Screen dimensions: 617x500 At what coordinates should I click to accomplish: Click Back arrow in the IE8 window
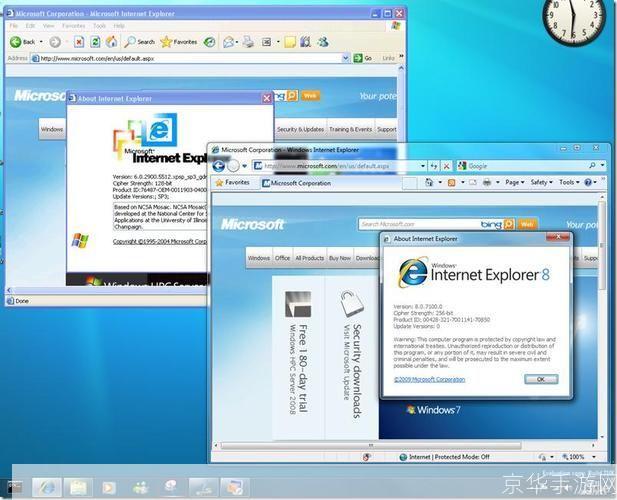click(219, 166)
